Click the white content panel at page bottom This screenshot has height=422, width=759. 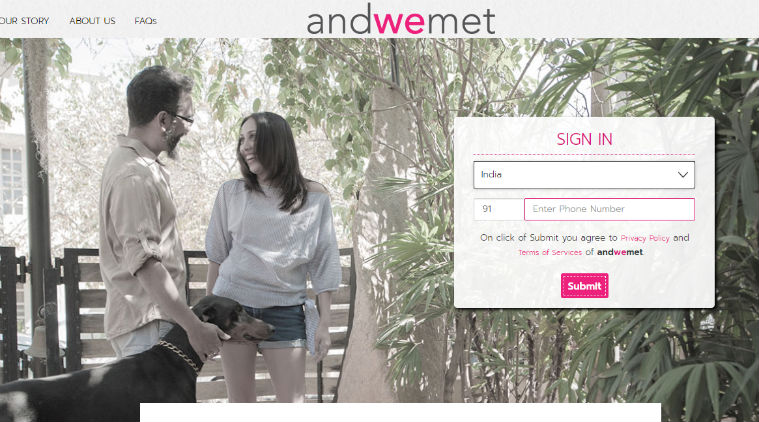[400, 412]
